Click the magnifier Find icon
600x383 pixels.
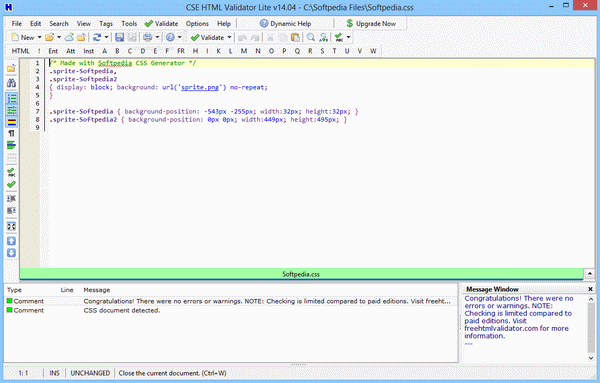(311, 37)
